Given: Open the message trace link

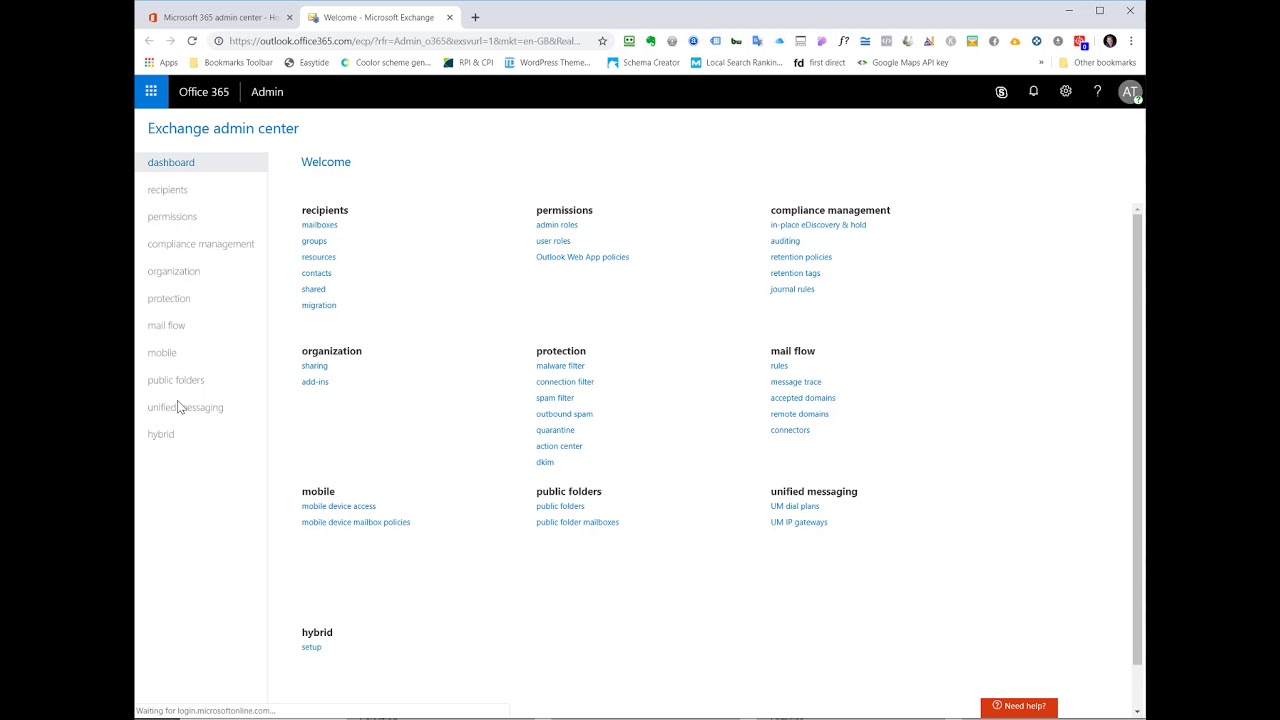Looking at the screenshot, I should click(796, 382).
